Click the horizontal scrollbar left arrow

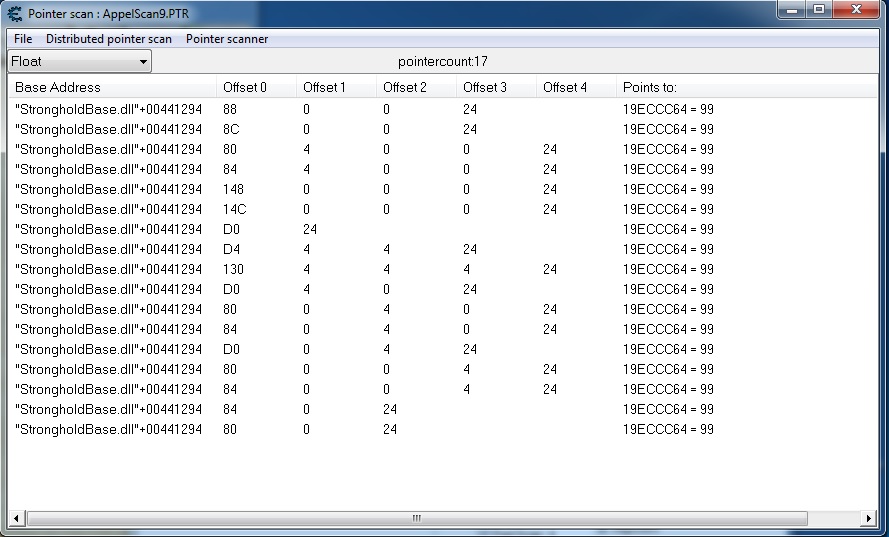point(17,518)
